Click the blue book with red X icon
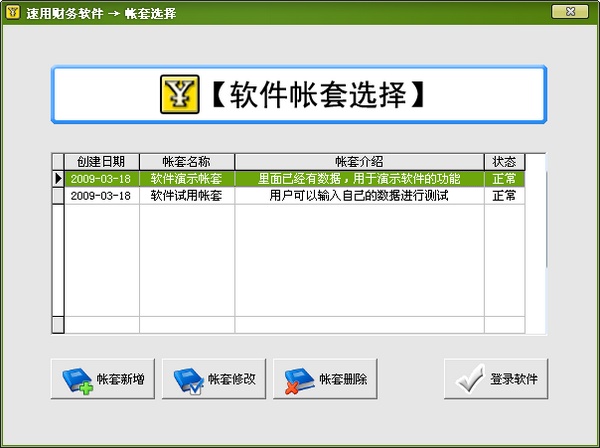The height and width of the screenshot is (448, 600). pos(299,380)
